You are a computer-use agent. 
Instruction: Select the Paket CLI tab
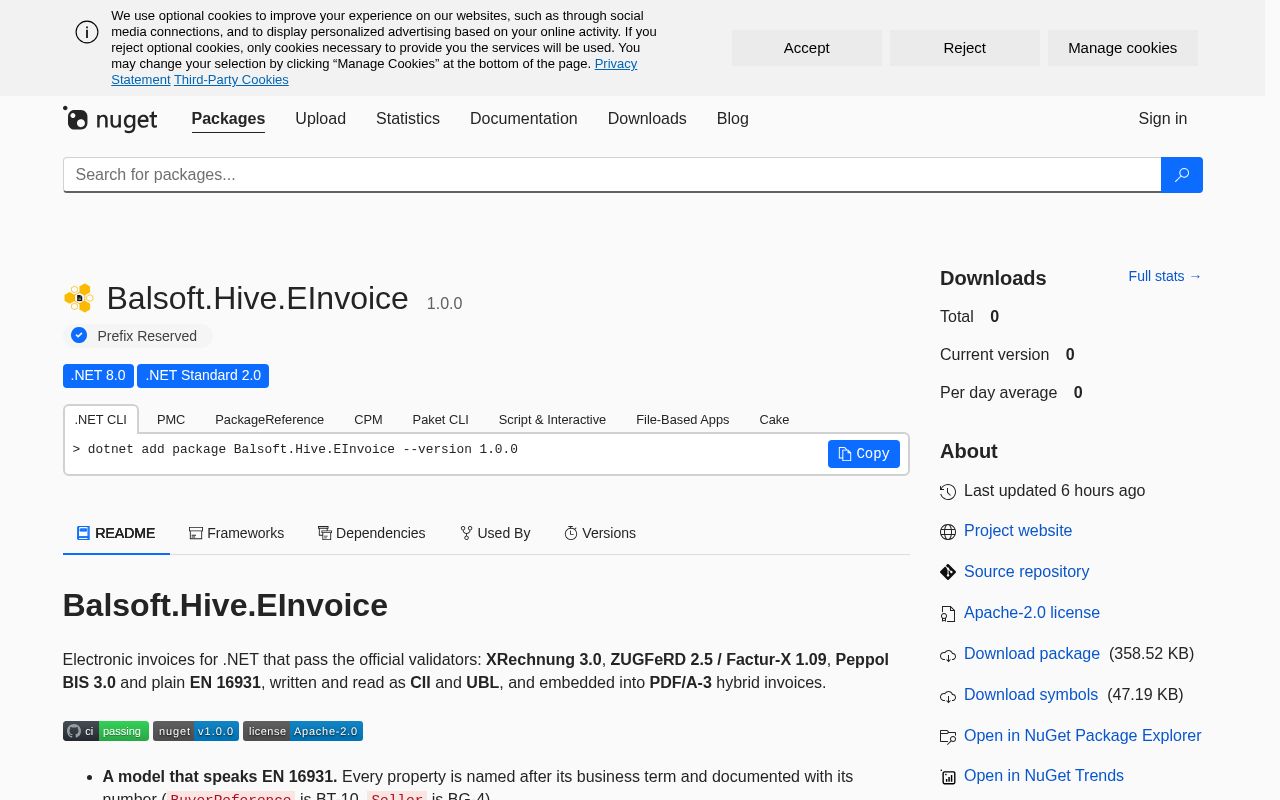(x=440, y=419)
